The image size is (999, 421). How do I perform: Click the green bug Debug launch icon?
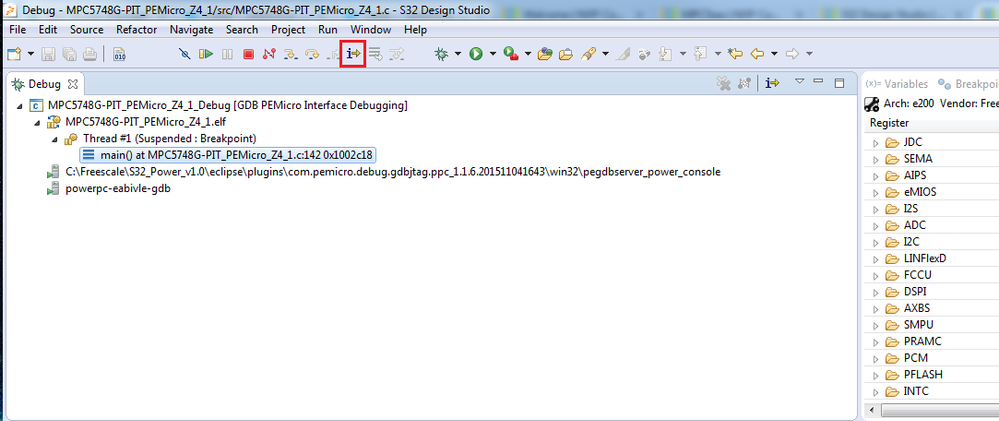coord(442,54)
